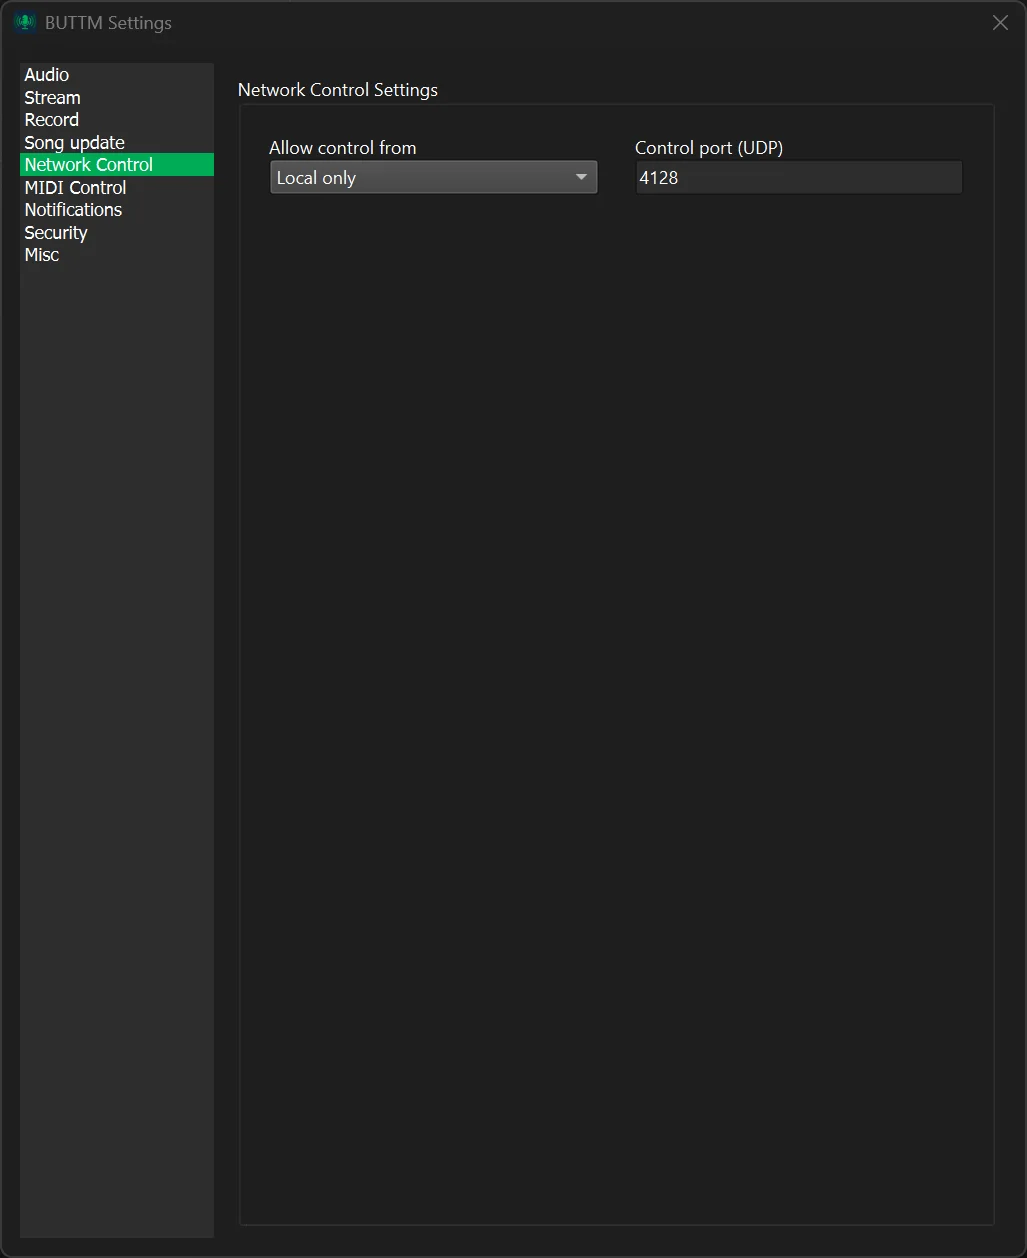1027x1258 pixels.
Task: Select the Network Control settings section
Action: pos(88,164)
